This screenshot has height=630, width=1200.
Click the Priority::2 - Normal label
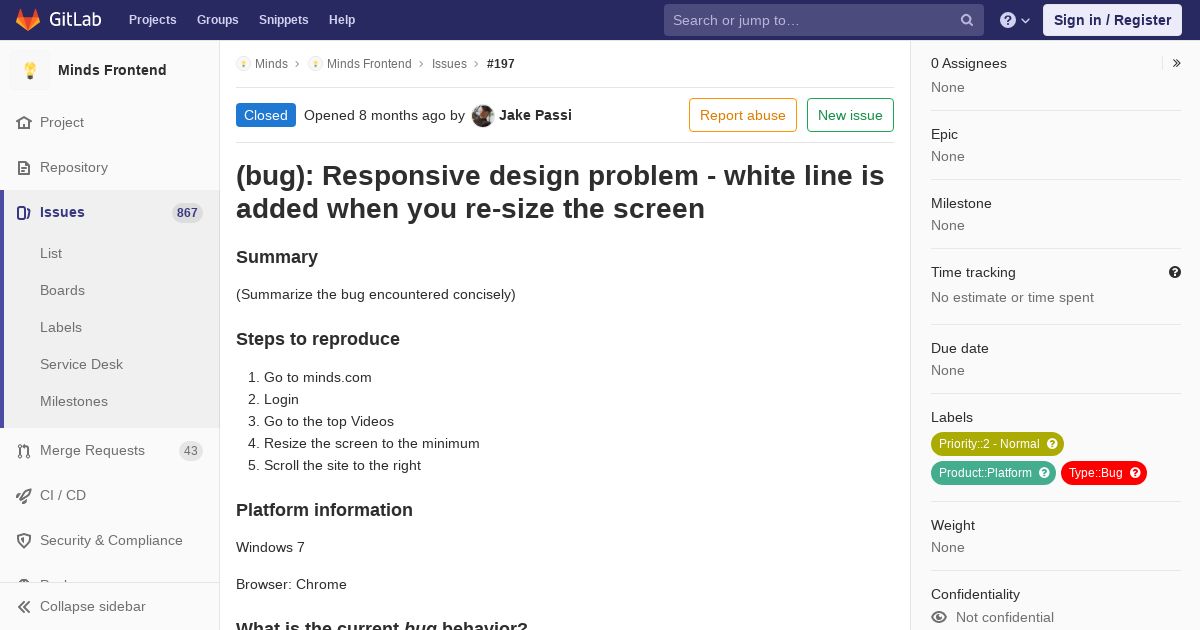click(997, 444)
